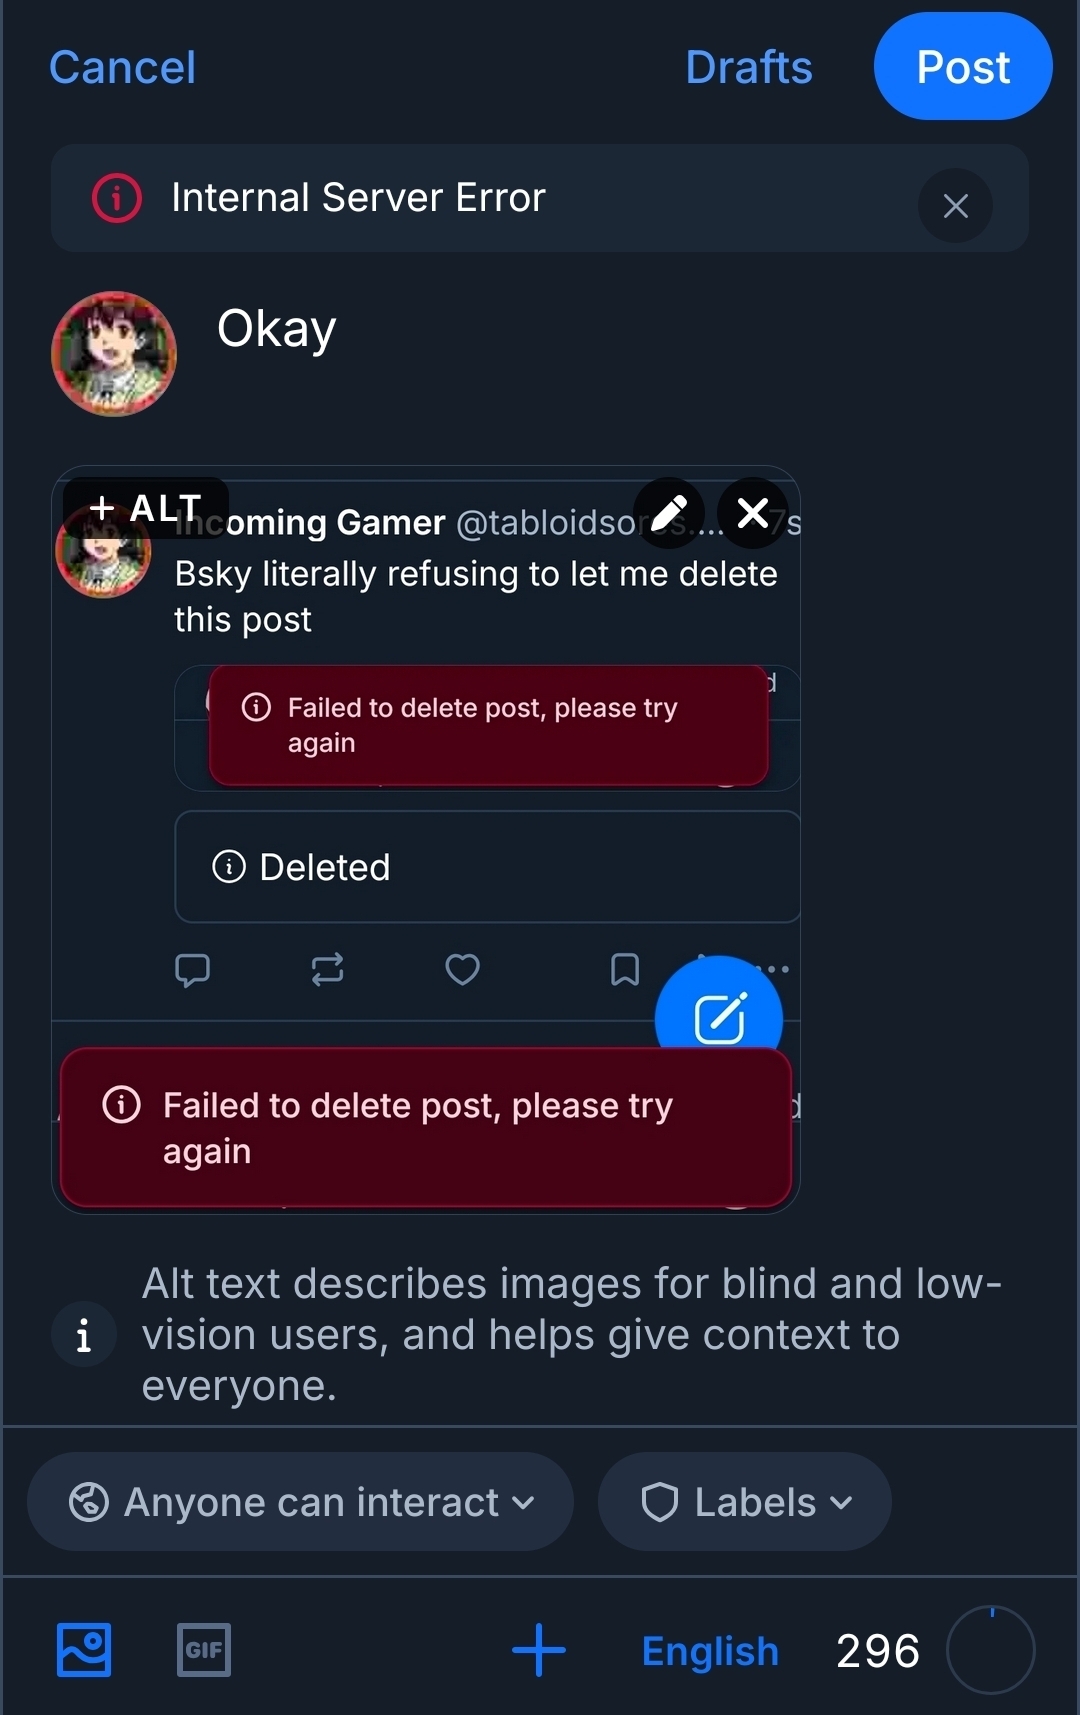Screen dimensions: 1080x1715
Task: Click the character count progress circle
Action: tap(990, 1650)
